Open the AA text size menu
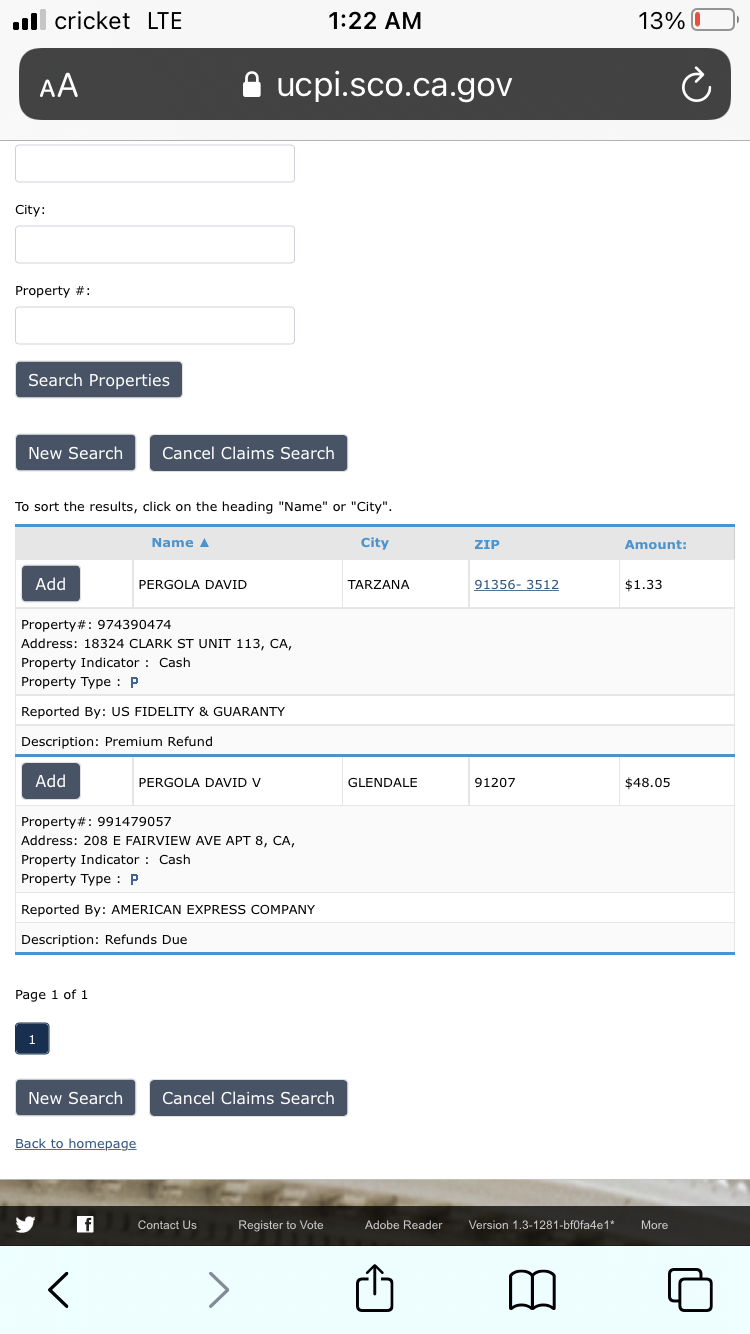Screen dimensions: 750x1334 [59, 86]
